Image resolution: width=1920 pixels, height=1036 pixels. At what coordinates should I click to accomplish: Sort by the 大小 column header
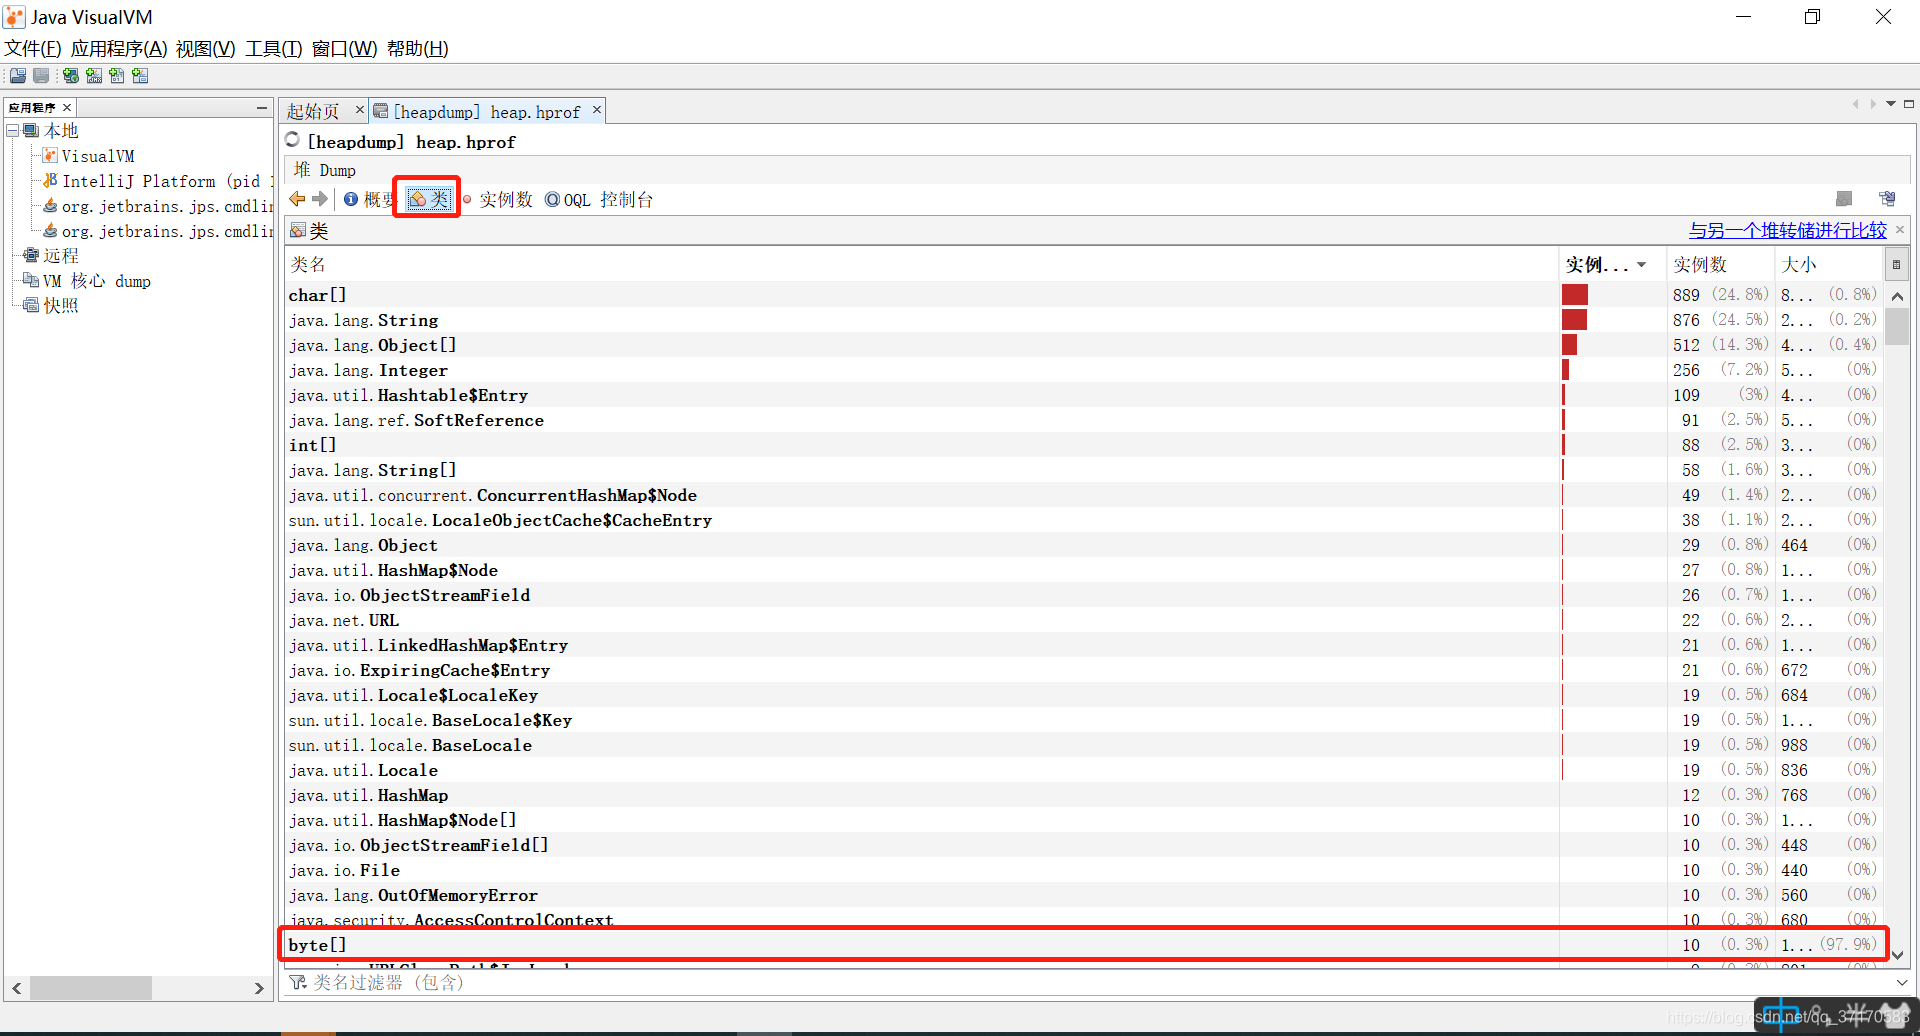(1829, 265)
